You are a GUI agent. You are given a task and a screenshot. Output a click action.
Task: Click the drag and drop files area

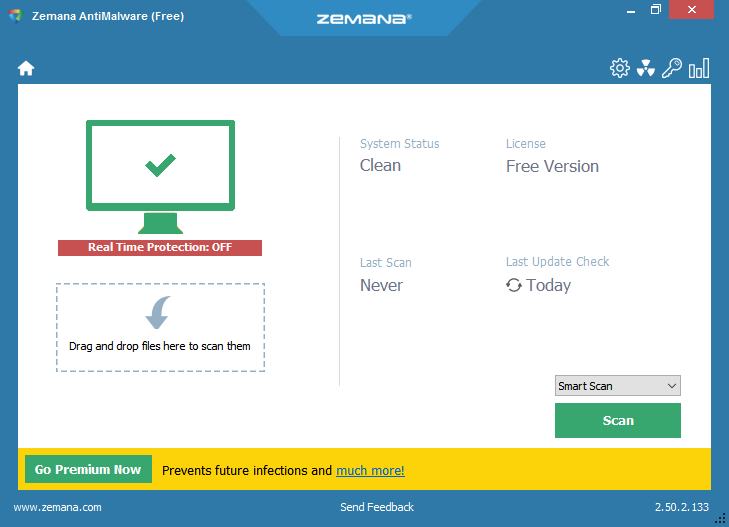160,327
